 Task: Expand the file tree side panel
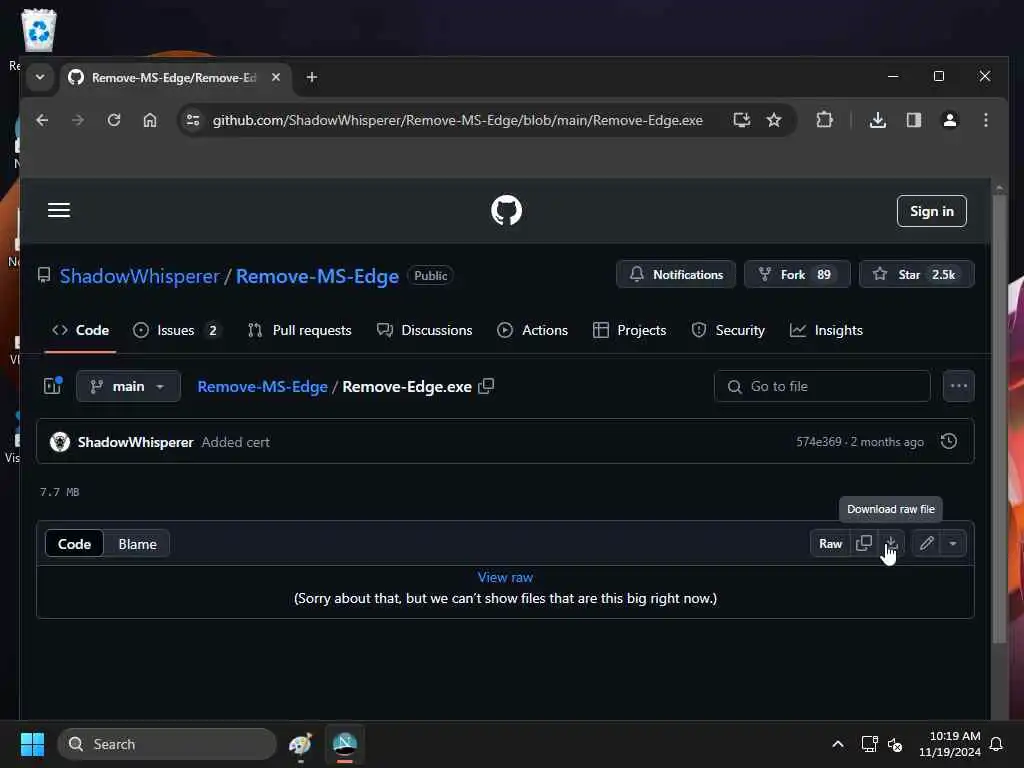click(x=52, y=387)
